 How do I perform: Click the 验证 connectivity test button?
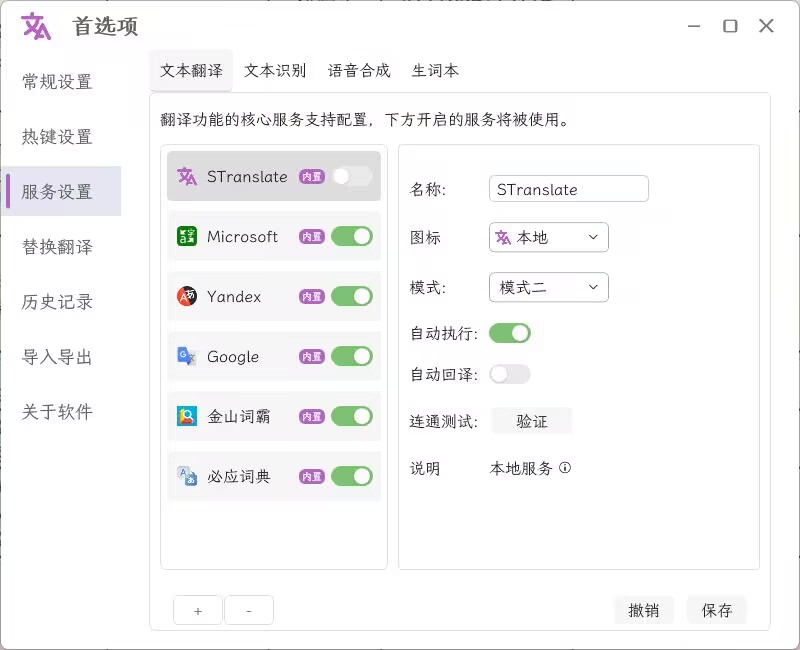click(x=532, y=421)
